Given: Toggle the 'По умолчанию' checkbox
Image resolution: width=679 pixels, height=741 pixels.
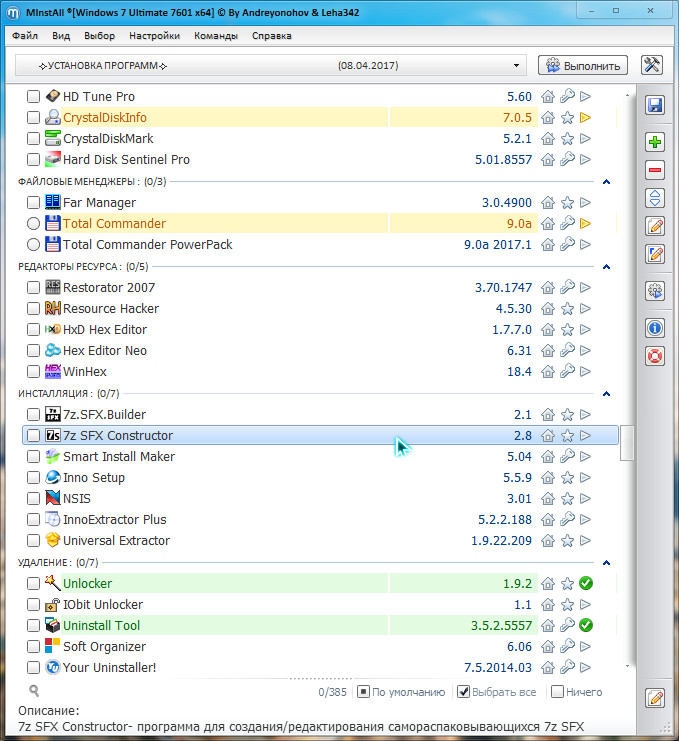Looking at the screenshot, I should tap(363, 692).
